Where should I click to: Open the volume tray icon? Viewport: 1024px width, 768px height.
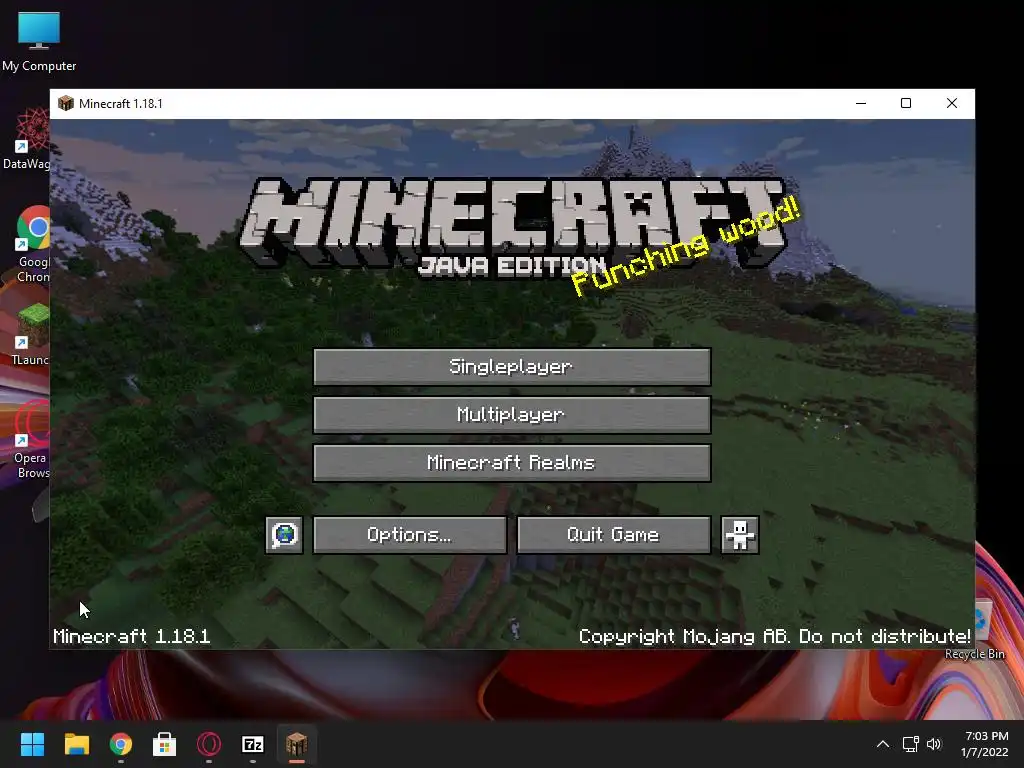click(x=934, y=744)
